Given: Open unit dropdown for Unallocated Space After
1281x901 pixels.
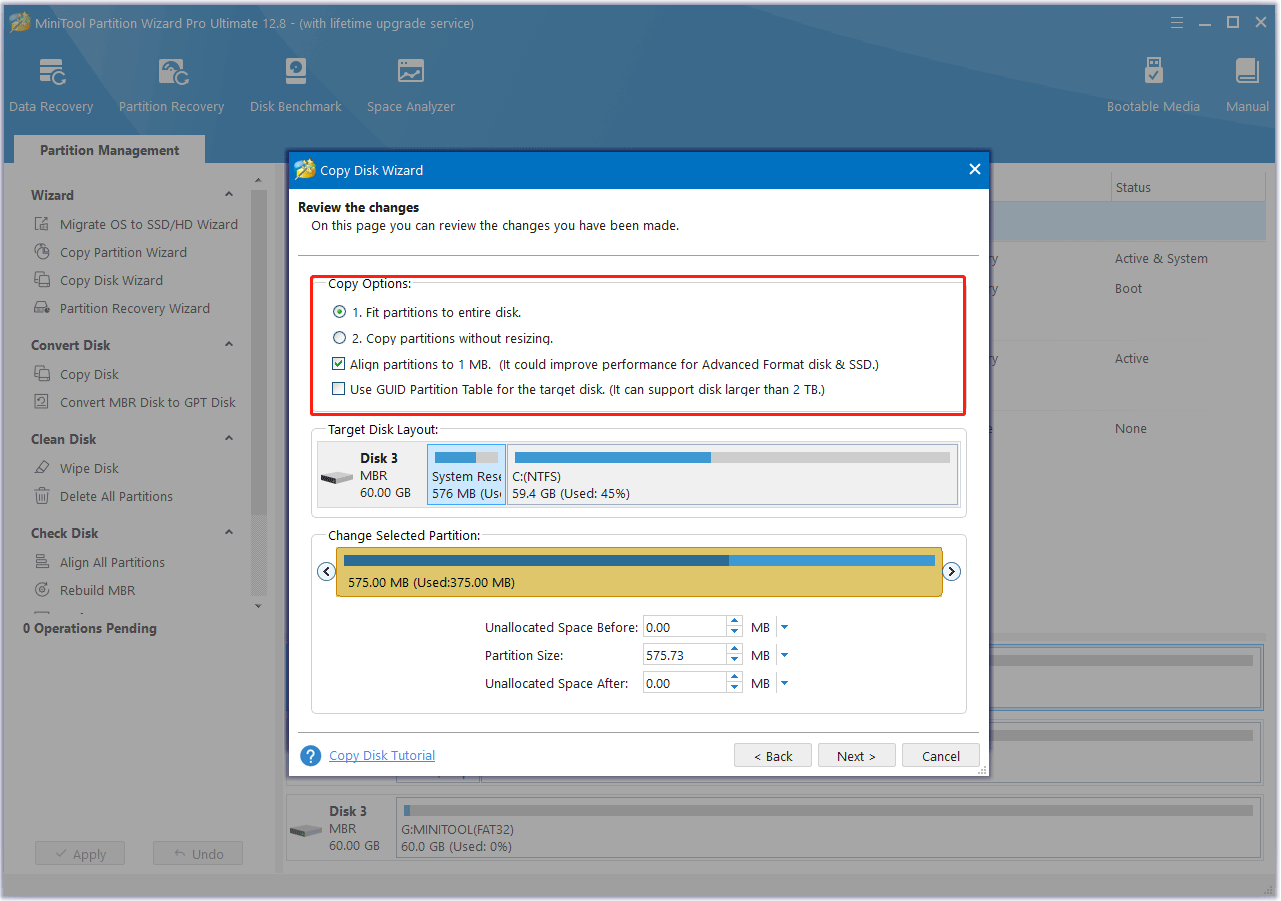Looking at the screenshot, I should click(x=784, y=683).
